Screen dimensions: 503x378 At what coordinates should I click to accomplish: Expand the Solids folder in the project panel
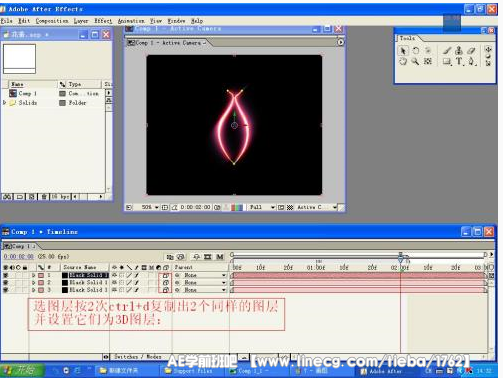(x=4, y=103)
